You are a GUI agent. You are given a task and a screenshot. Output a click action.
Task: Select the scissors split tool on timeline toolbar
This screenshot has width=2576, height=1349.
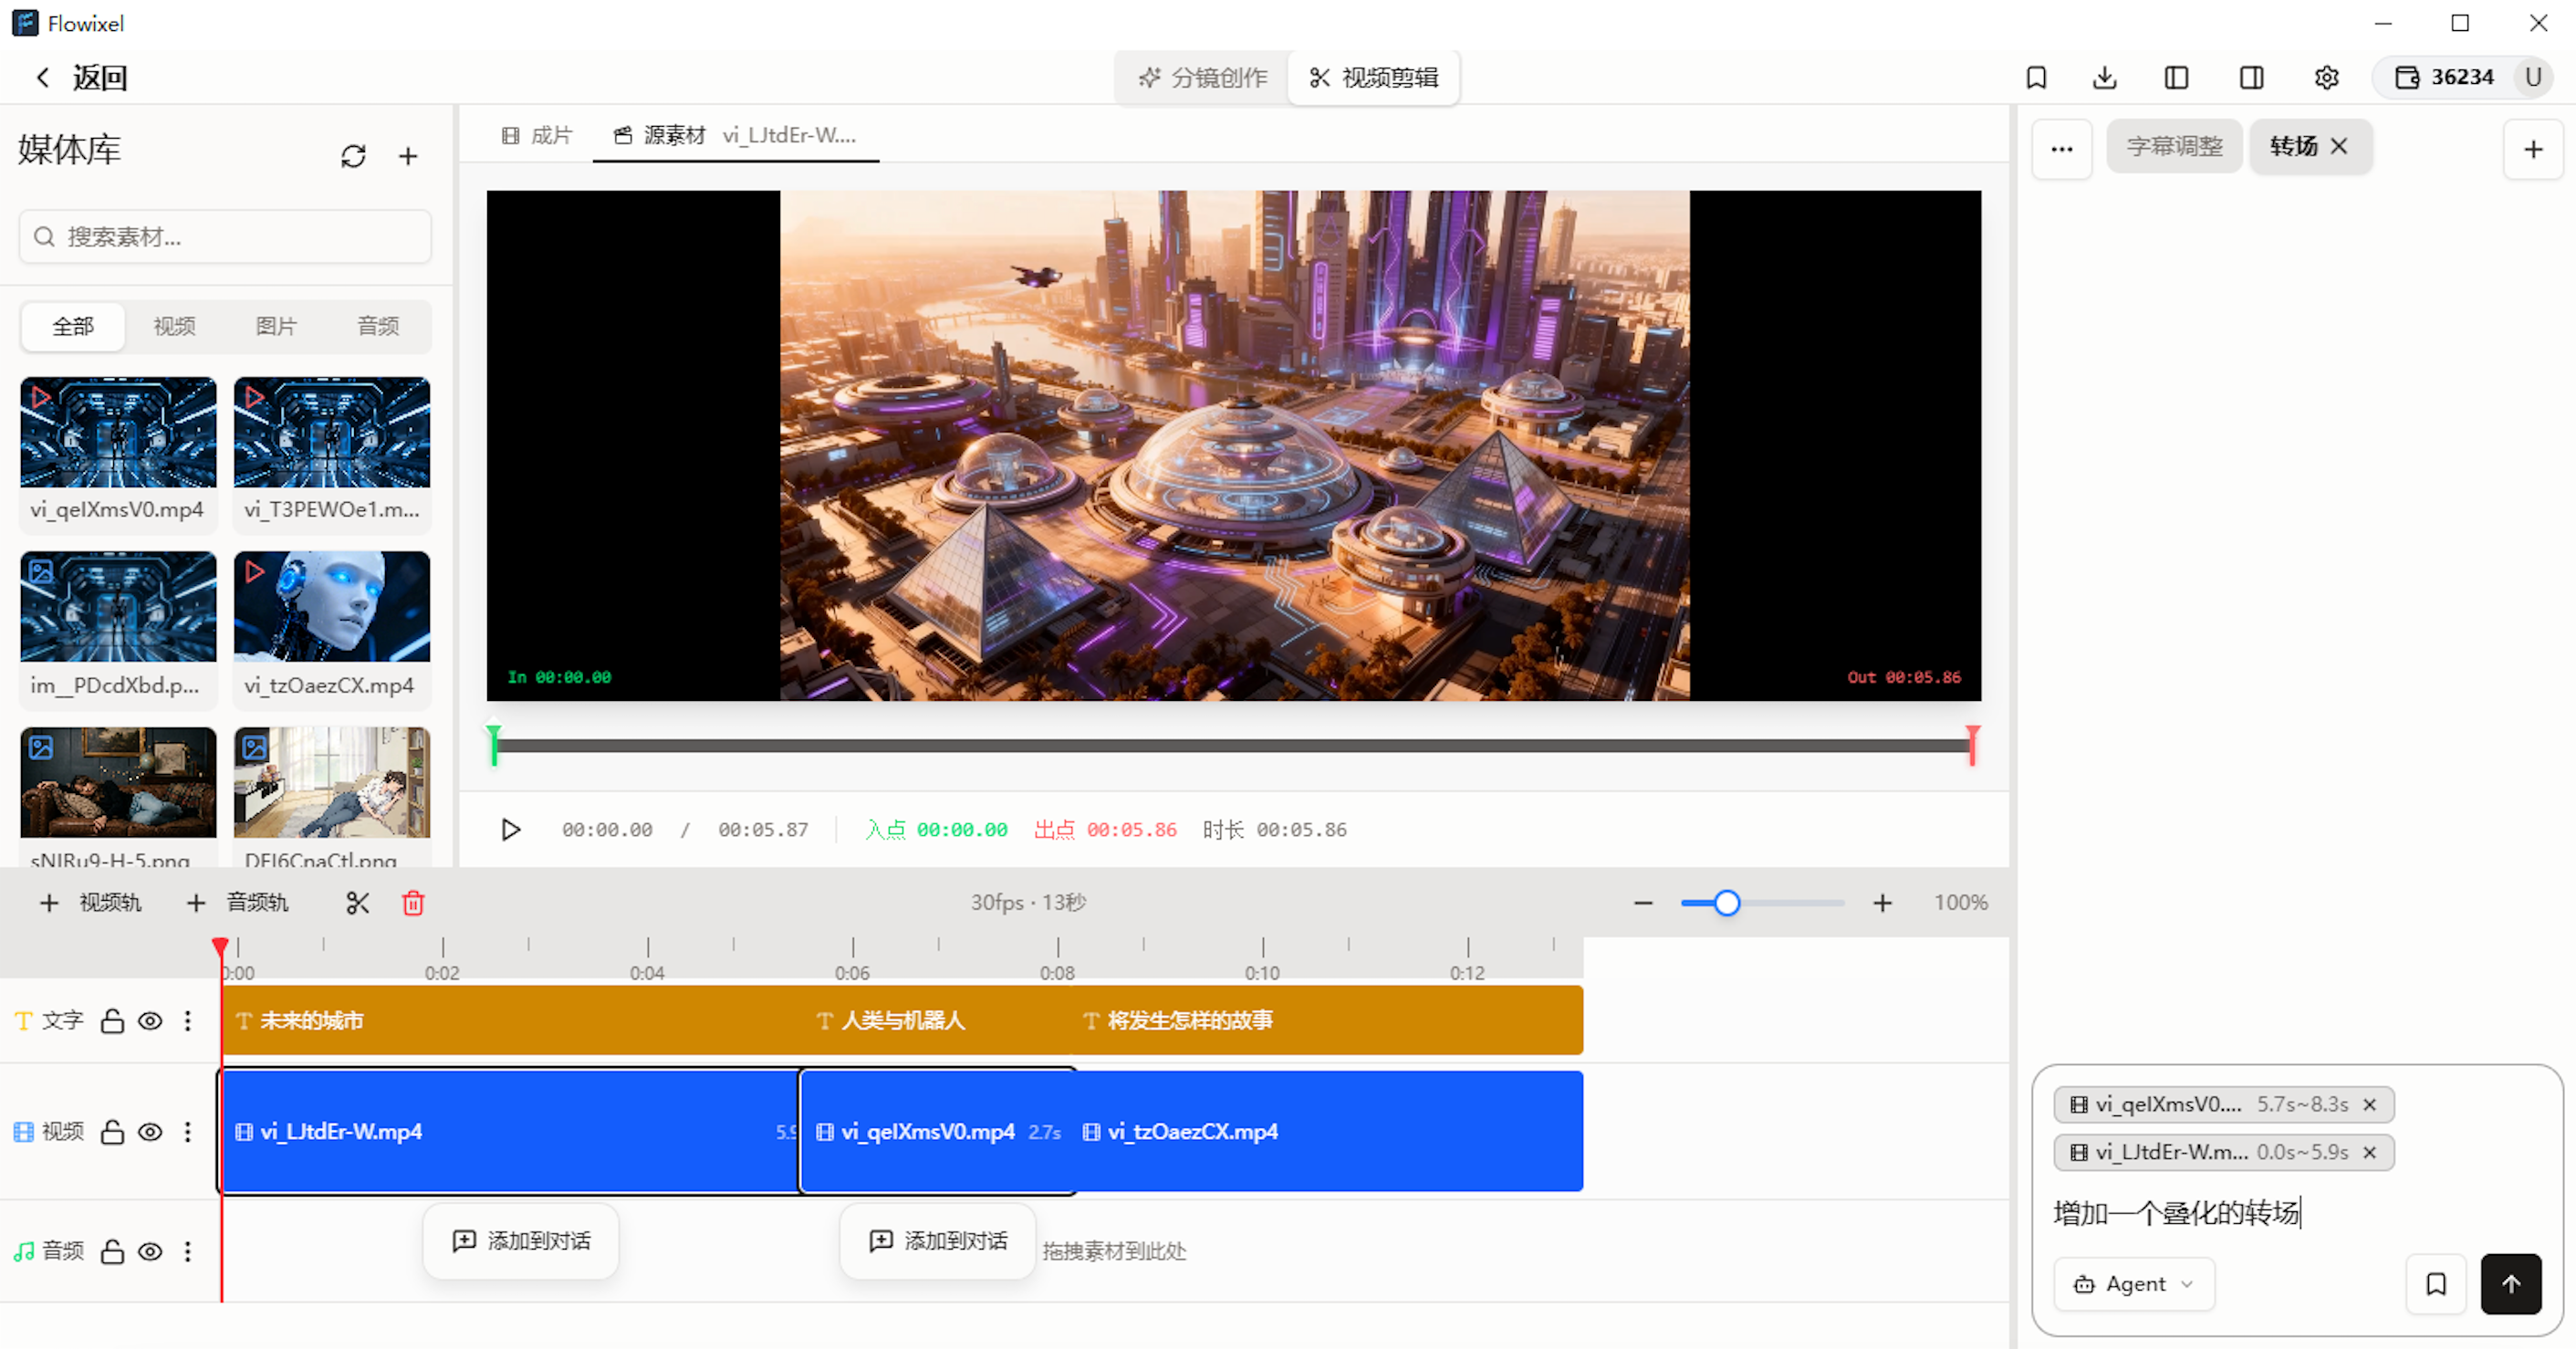tap(357, 903)
